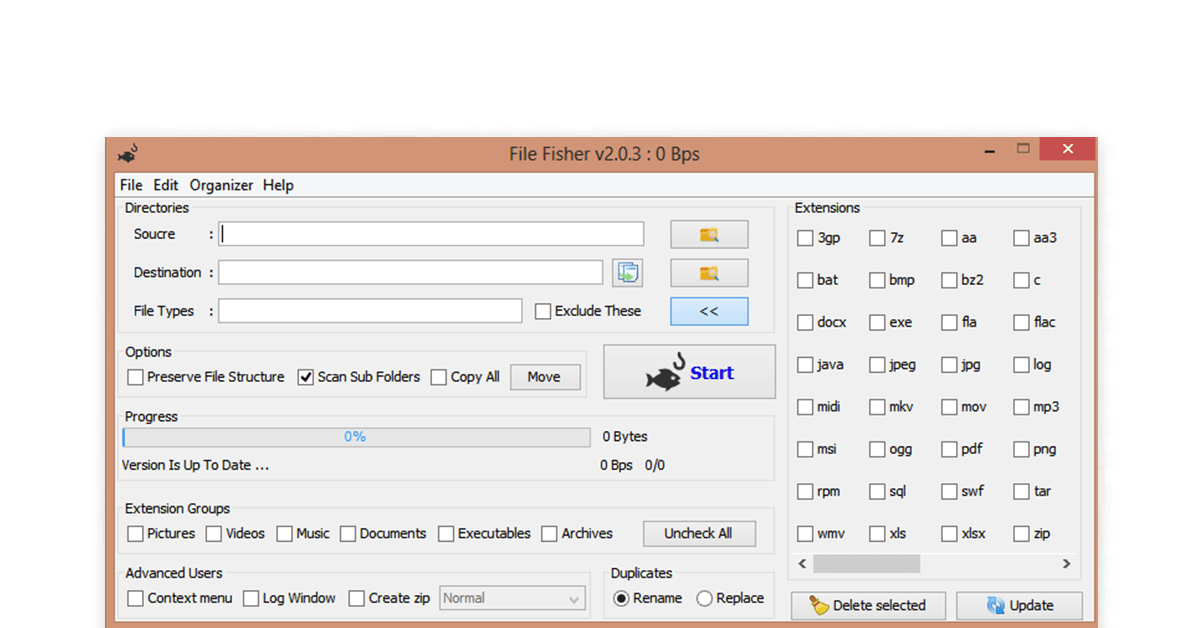1200x628 pixels.
Task: Click the right chevron below extensions list
Action: tap(1067, 563)
